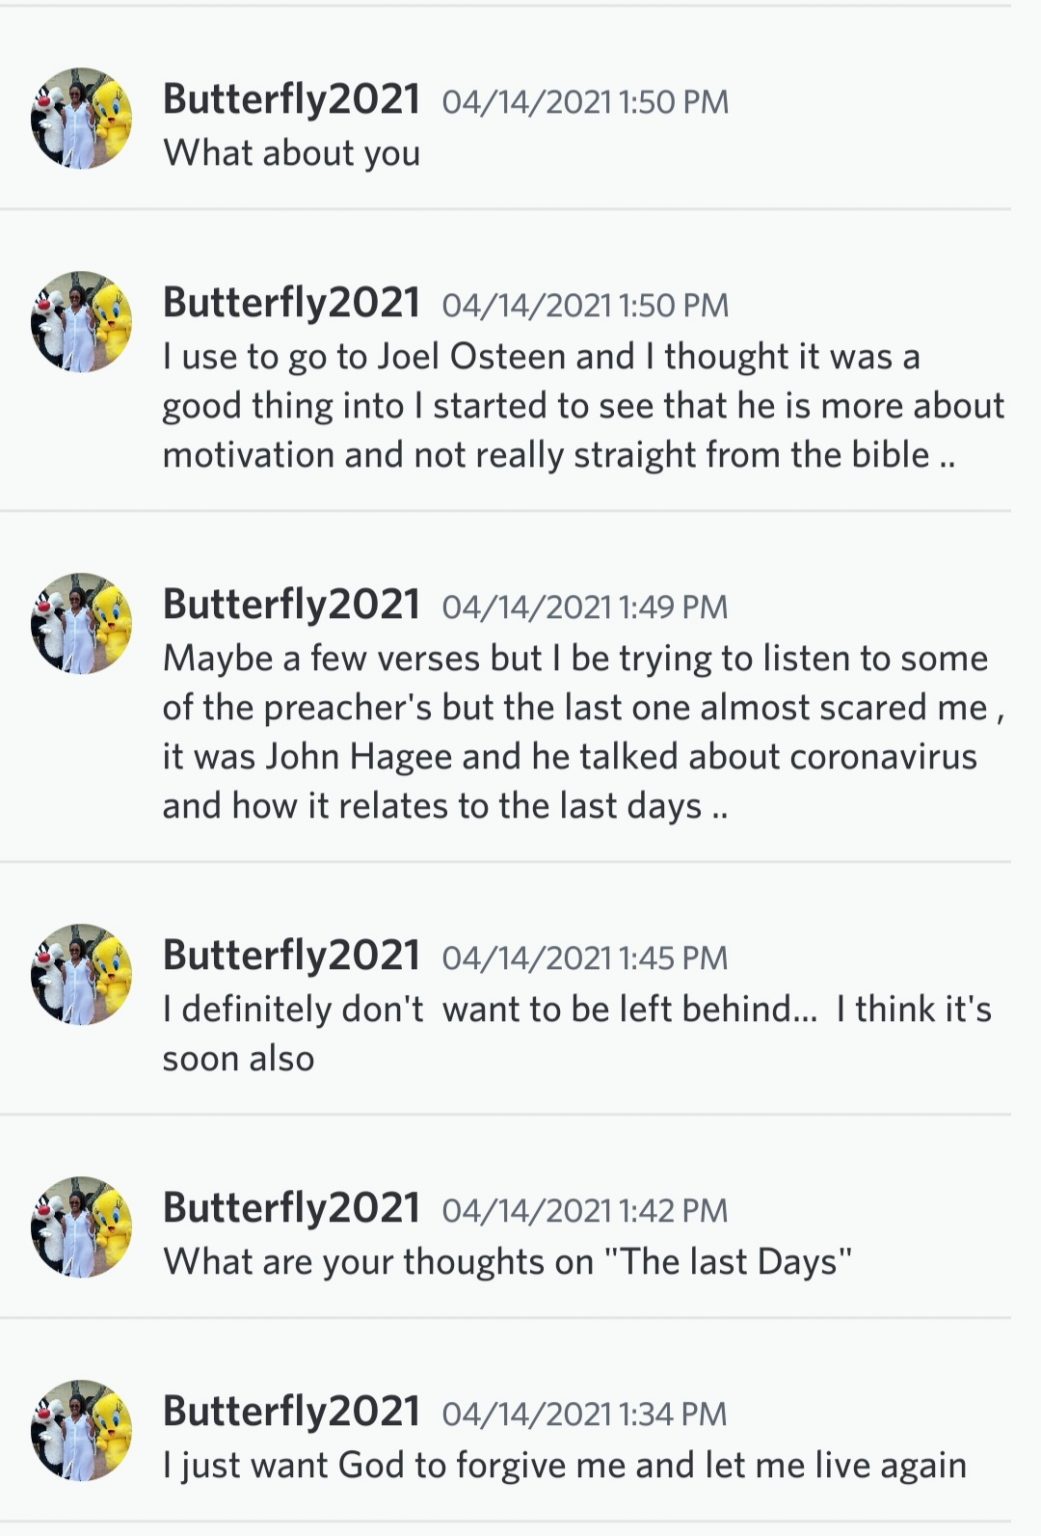The height and width of the screenshot is (1536, 1041).
Task: Click the 04/14/2021 1:49 PM timestamp
Action: pyautogui.click(x=585, y=607)
